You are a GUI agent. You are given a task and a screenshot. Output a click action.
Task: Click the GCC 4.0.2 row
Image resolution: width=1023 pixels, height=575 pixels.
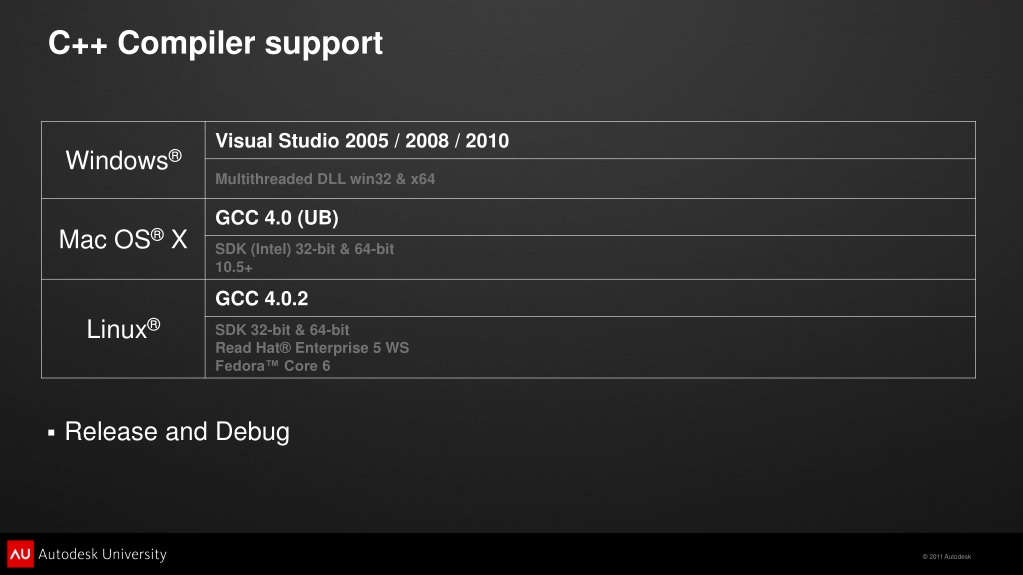point(590,298)
